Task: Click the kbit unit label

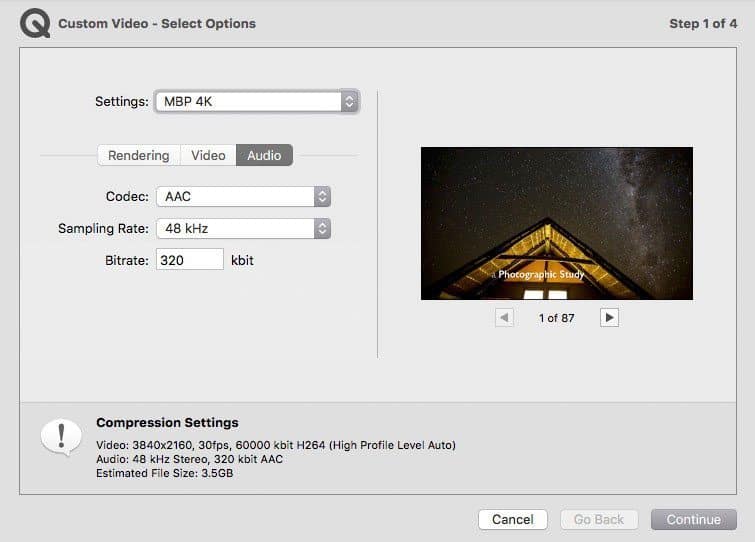Action: 242,260
